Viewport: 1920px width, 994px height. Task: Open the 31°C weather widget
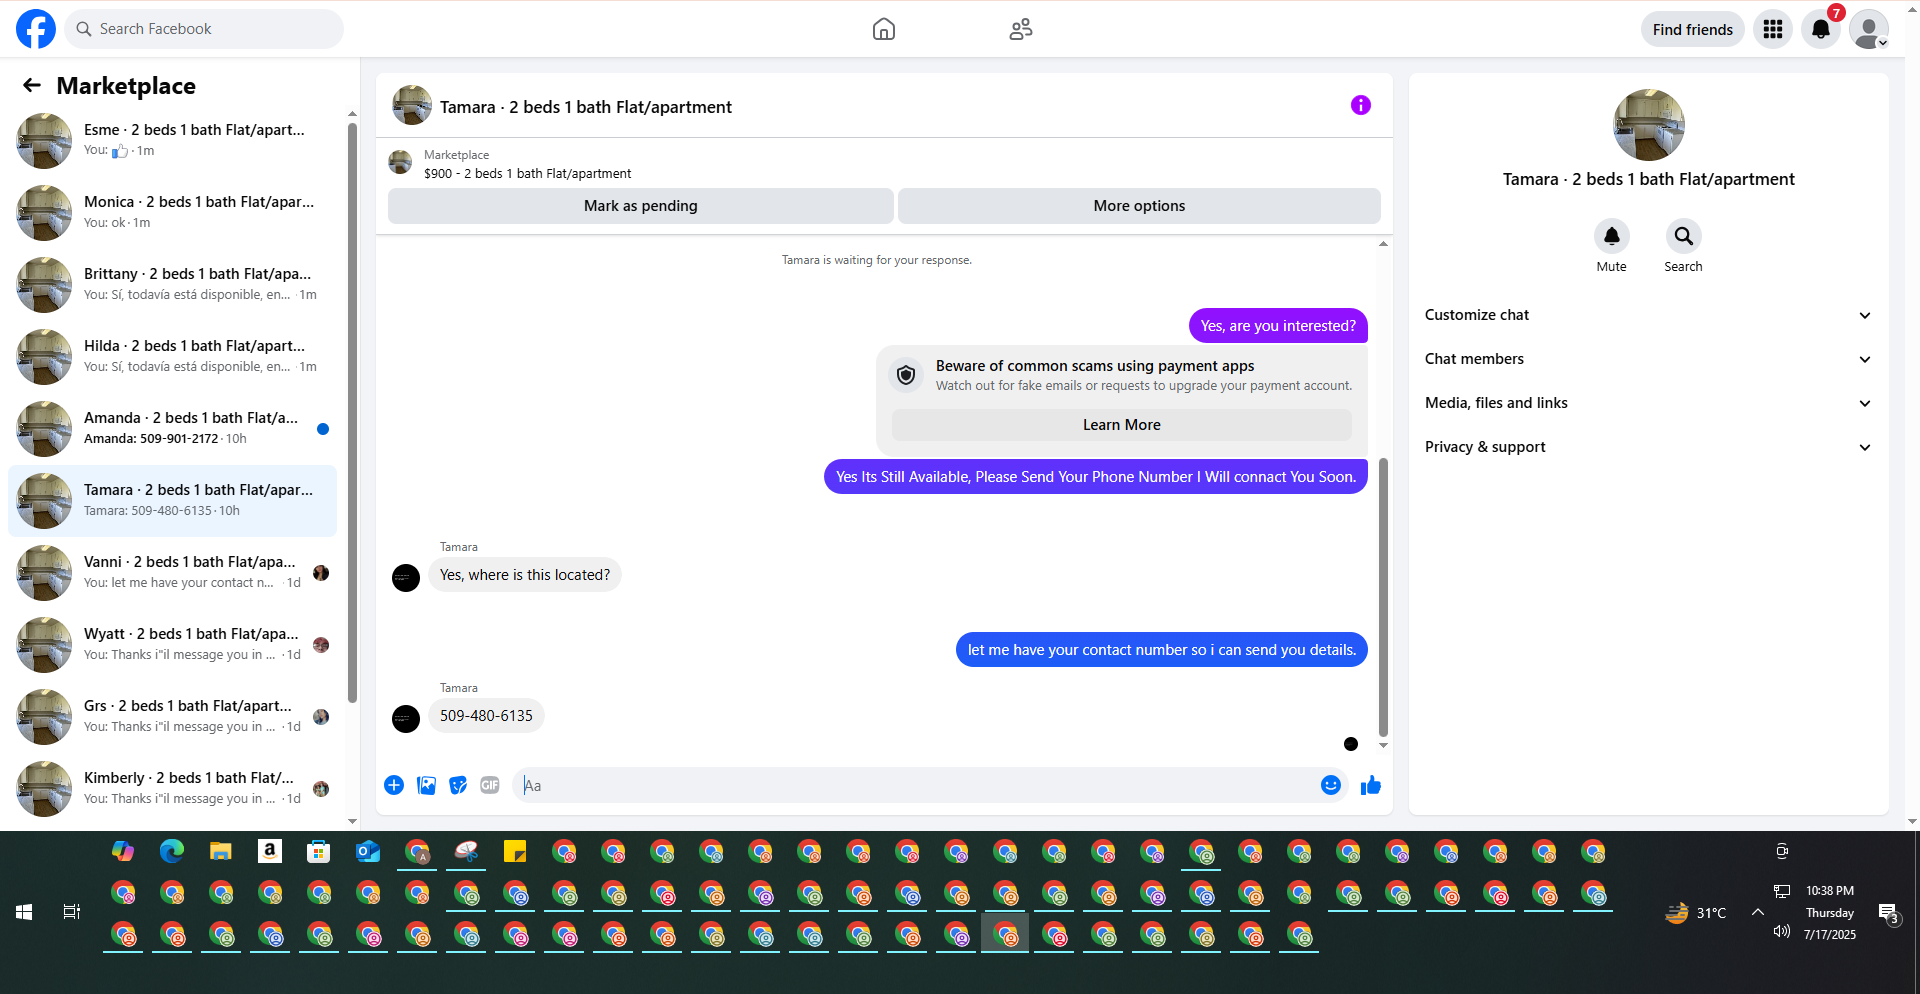coord(1696,913)
